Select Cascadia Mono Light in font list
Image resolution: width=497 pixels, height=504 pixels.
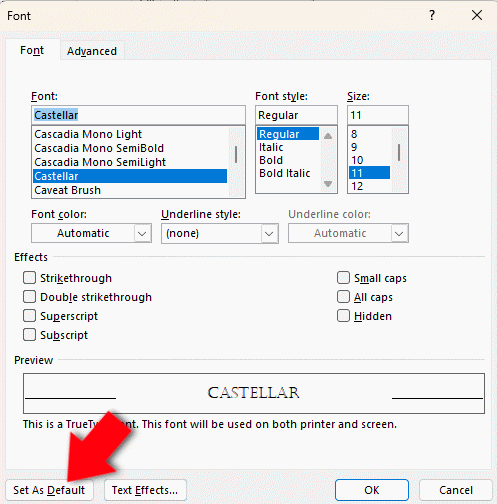[x=130, y=134]
